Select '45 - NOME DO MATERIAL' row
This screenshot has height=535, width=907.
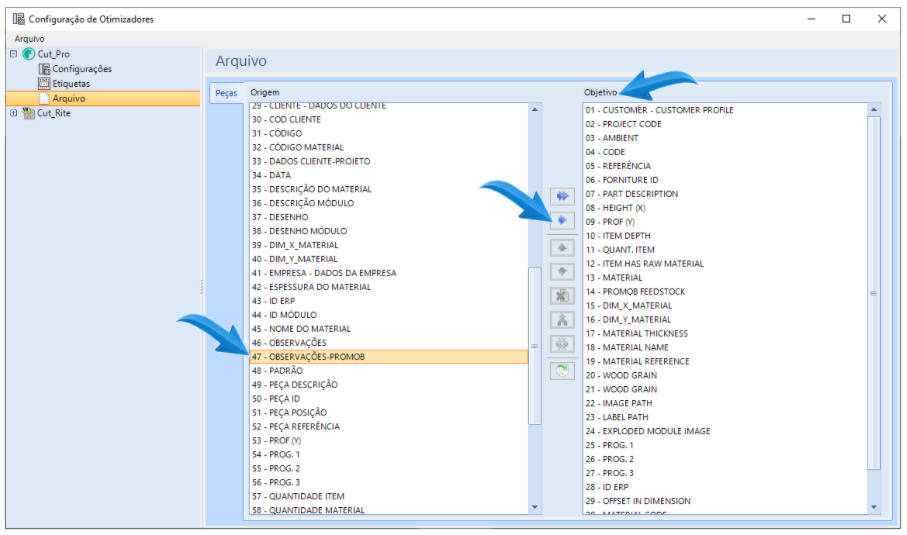click(x=389, y=329)
